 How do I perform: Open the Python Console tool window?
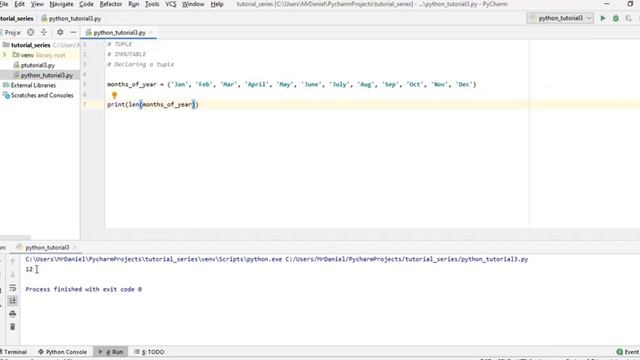point(62,352)
